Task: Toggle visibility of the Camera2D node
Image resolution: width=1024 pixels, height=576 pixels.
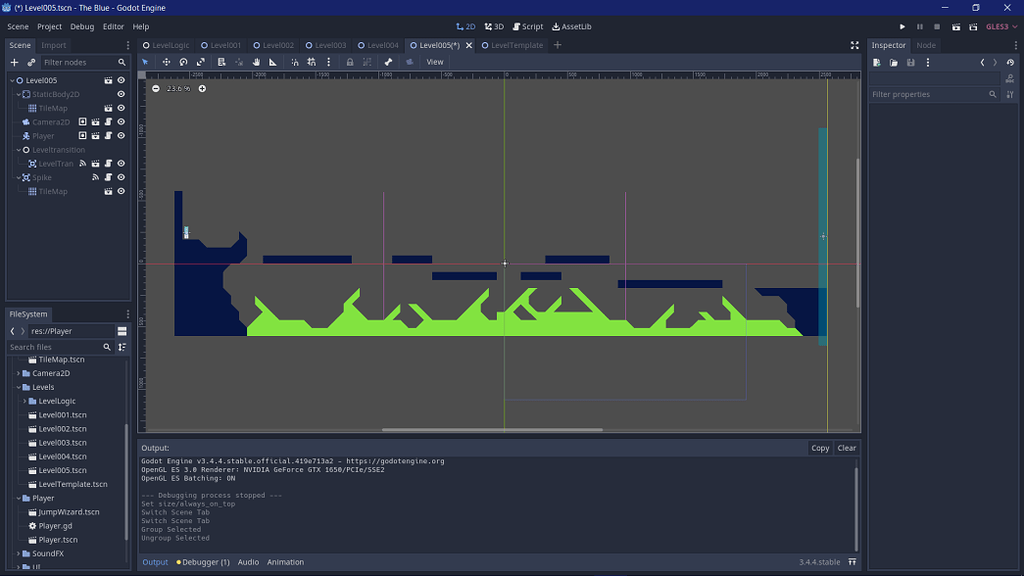Action: click(x=121, y=122)
